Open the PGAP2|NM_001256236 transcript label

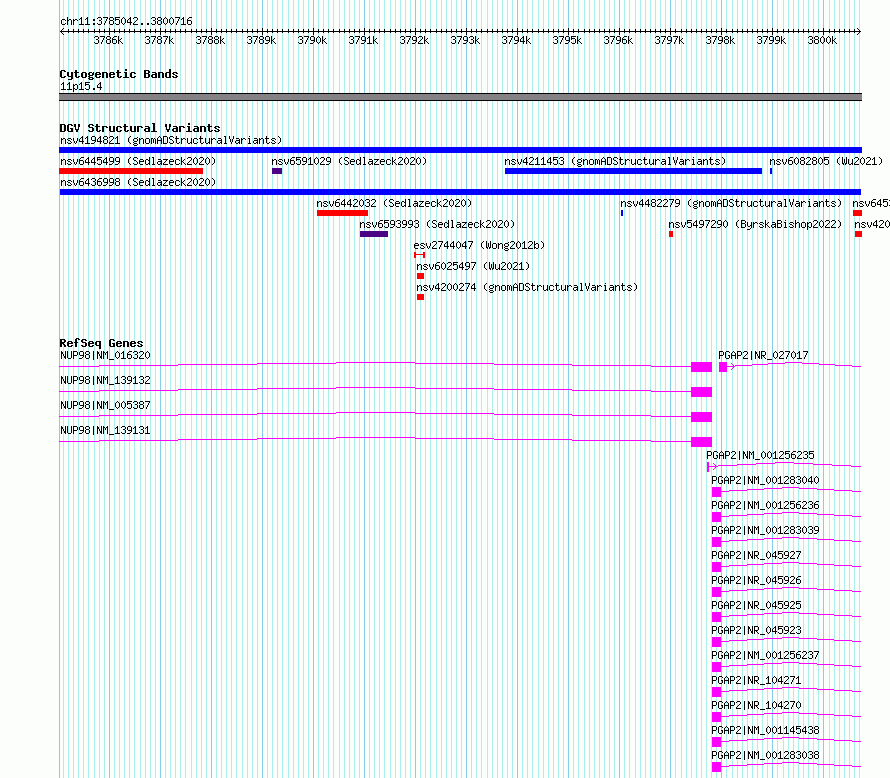pyautogui.click(x=765, y=505)
